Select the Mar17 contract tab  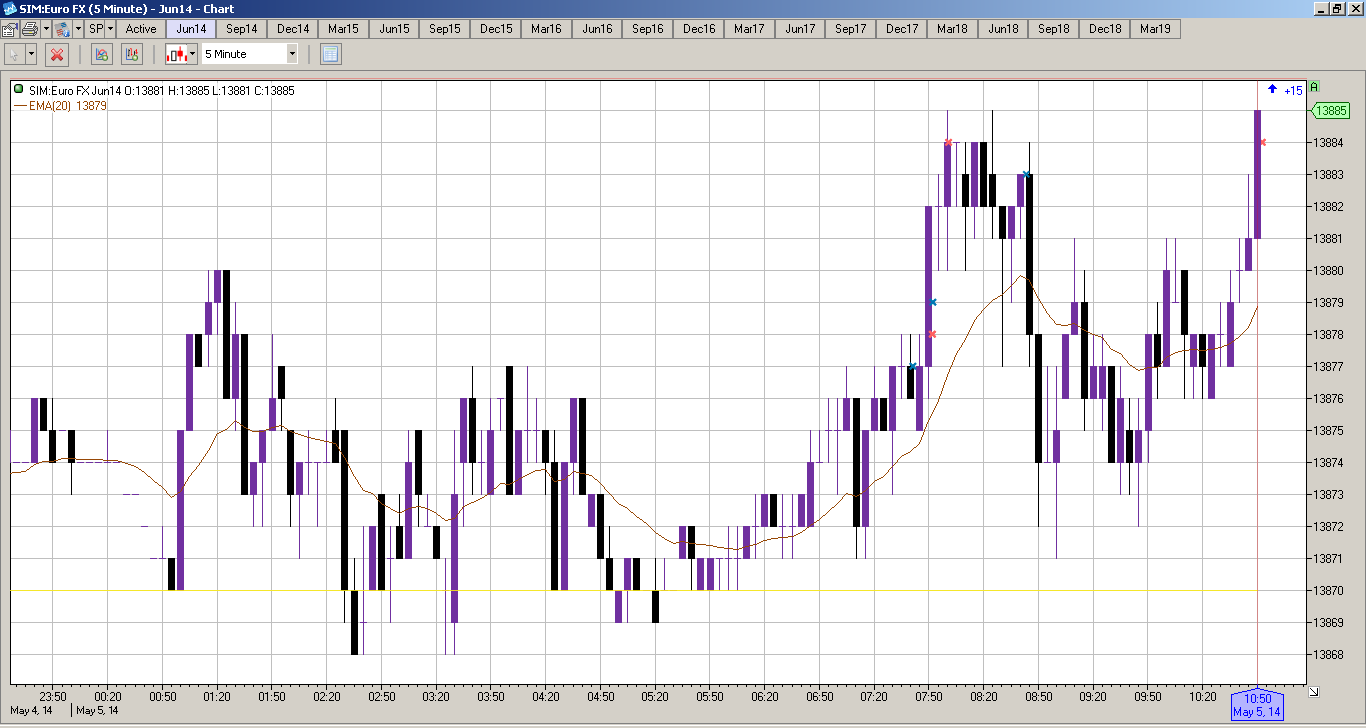pyautogui.click(x=749, y=29)
